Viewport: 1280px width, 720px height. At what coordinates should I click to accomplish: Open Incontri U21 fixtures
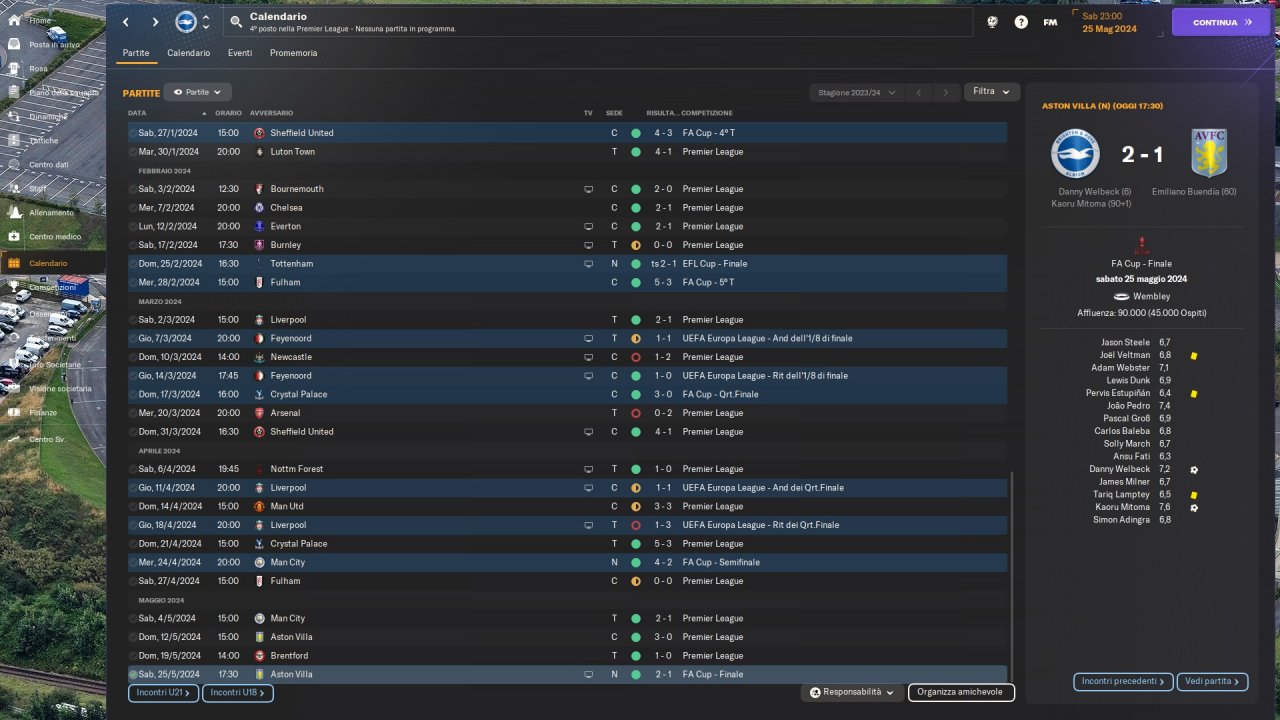pyautogui.click(x=164, y=692)
